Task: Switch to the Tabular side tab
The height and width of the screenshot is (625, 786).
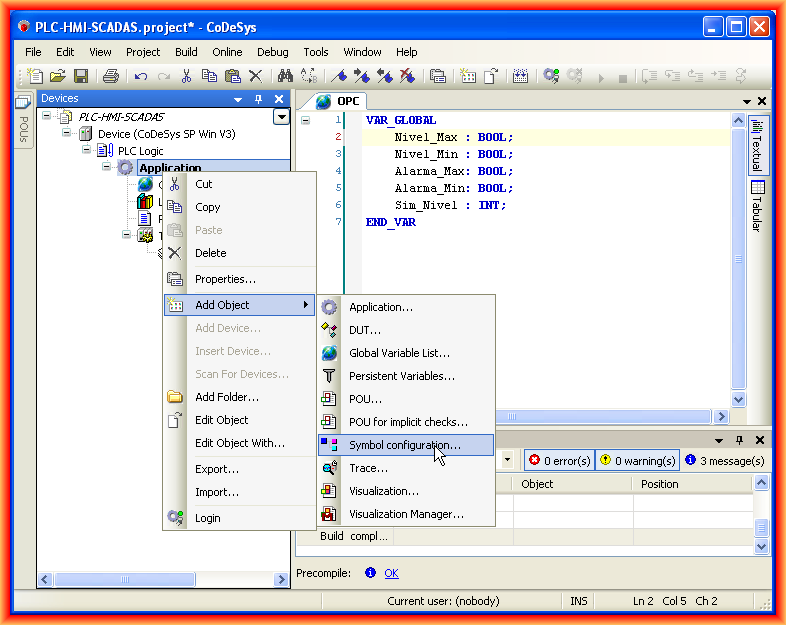Action: (x=757, y=205)
